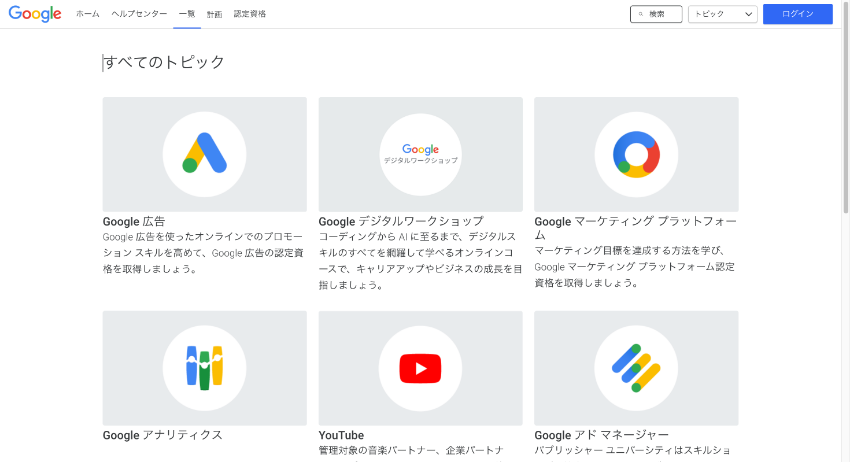
Task: Open the YouTube play logo icon
Action: [x=420, y=368]
